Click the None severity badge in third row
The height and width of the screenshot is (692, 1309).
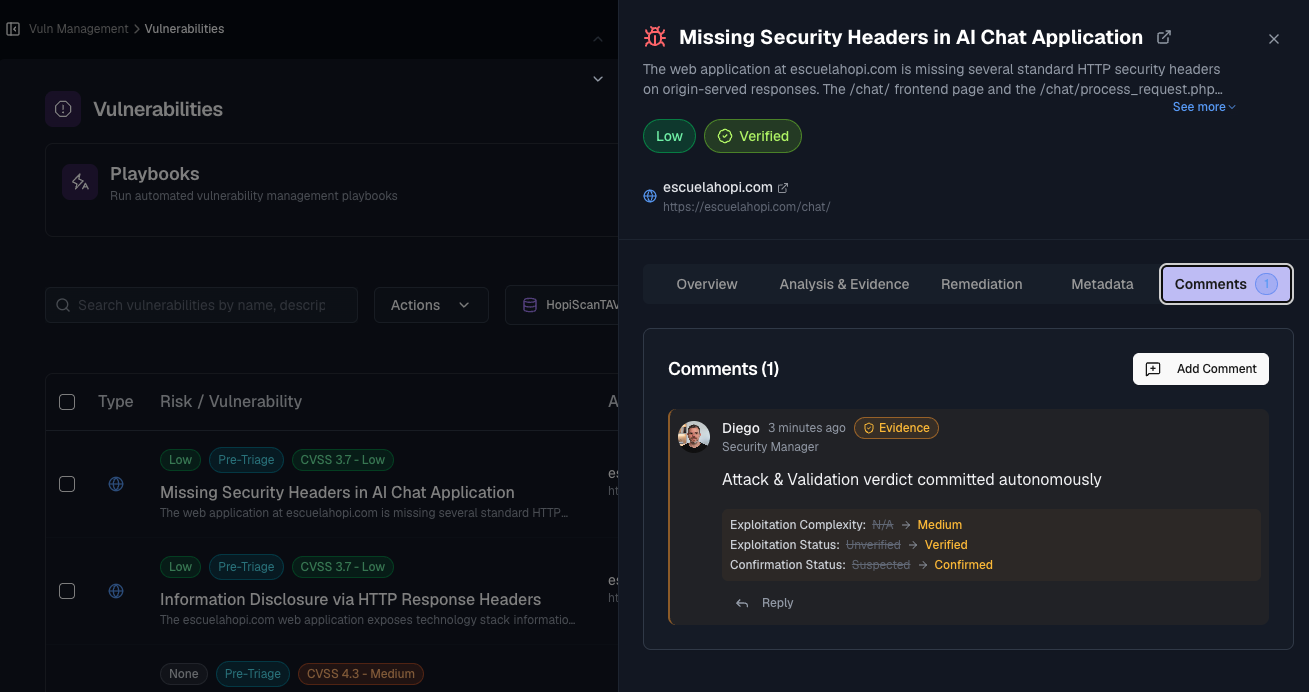point(184,674)
